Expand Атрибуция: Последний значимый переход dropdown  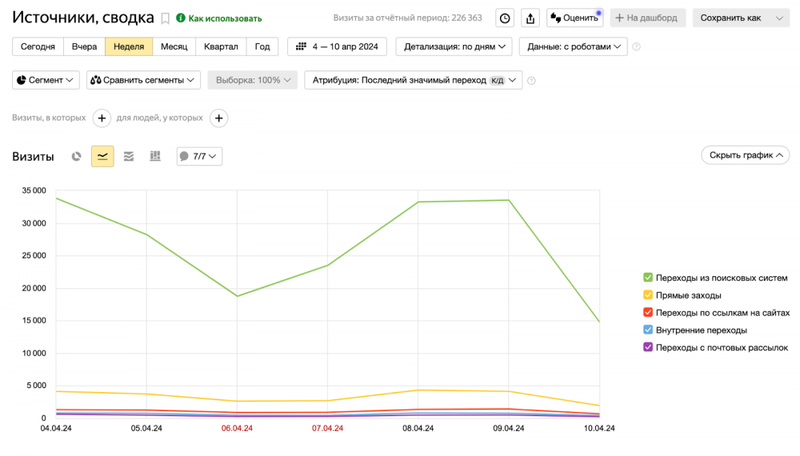click(413, 80)
